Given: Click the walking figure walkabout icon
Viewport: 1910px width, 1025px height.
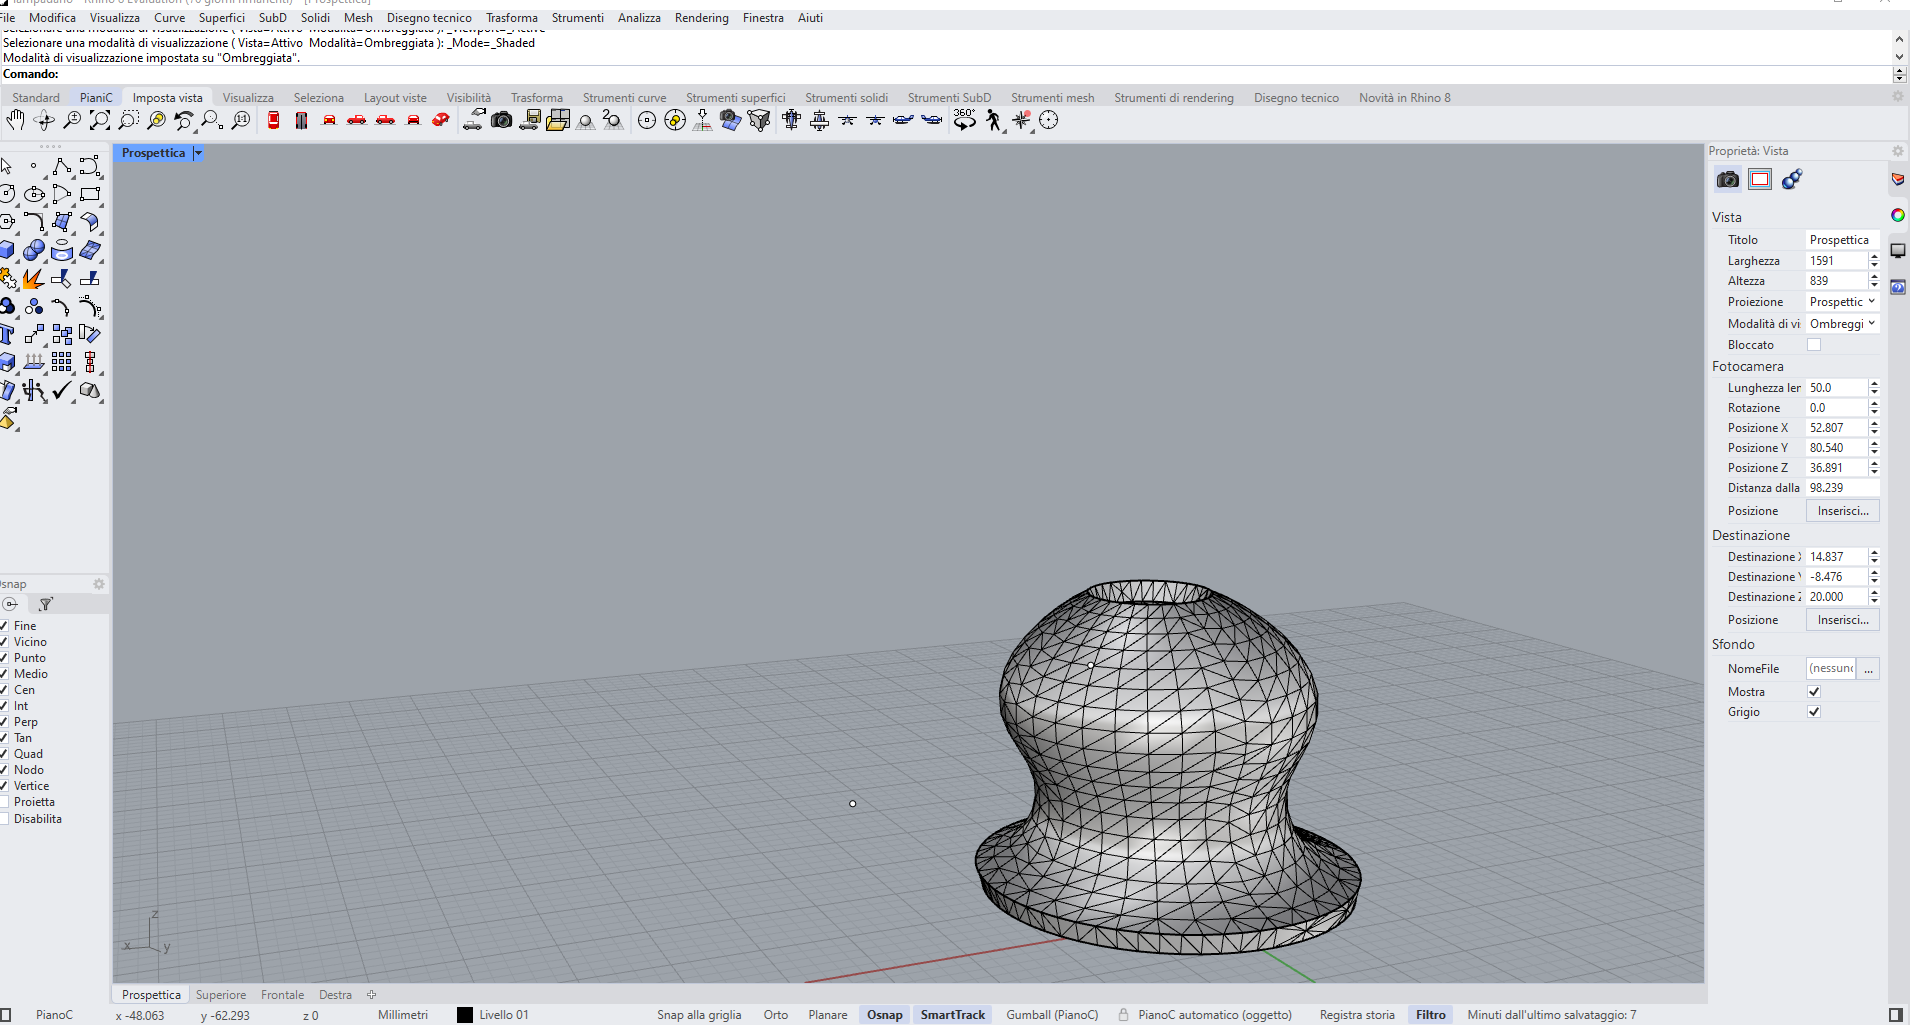Looking at the screenshot, I should (993, 121).
